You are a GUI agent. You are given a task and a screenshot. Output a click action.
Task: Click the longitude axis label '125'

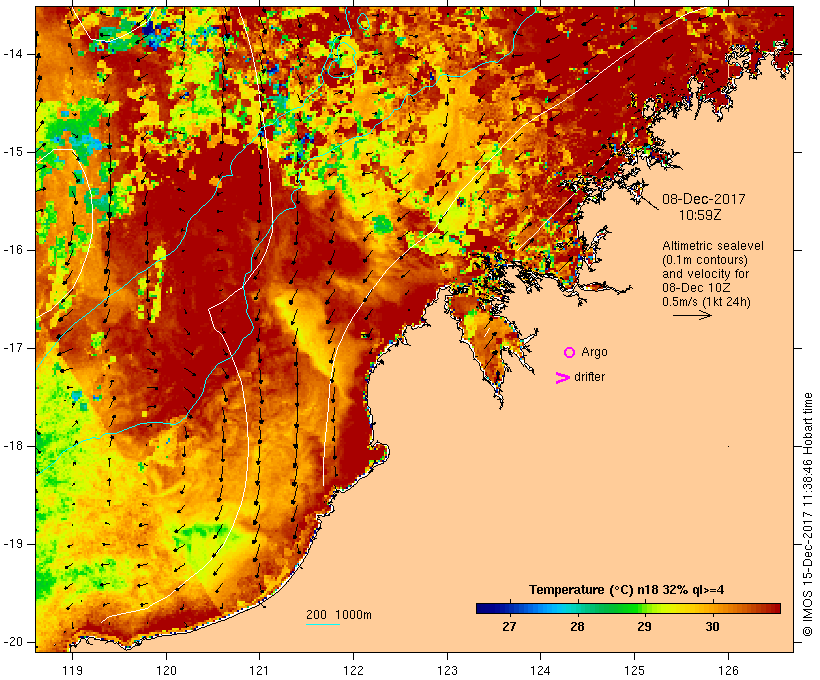(634, 671)
